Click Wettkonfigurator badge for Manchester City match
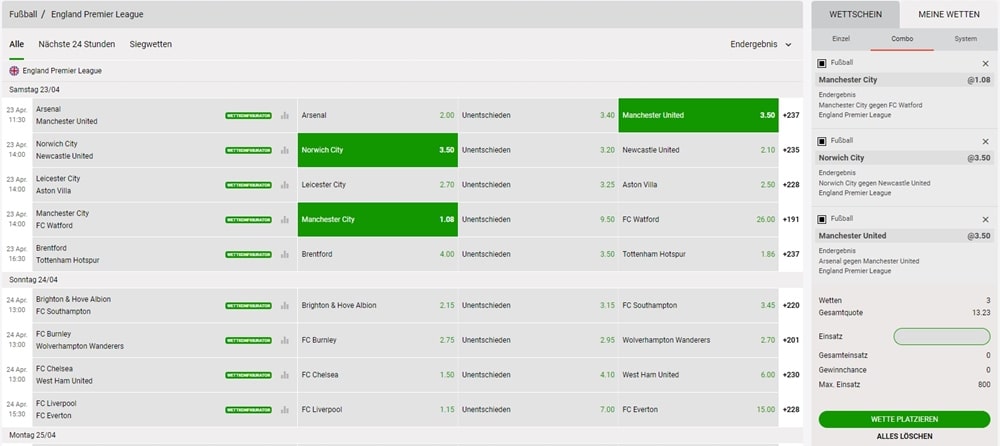The height and width of the screenshot is (446, 1000). tap(248, 219)
